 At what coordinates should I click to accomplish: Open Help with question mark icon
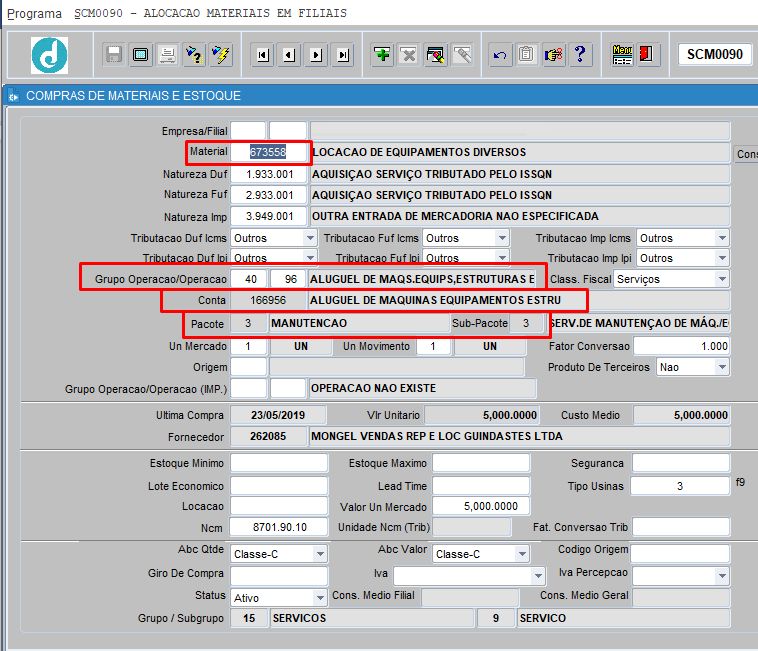coord(580,55)
